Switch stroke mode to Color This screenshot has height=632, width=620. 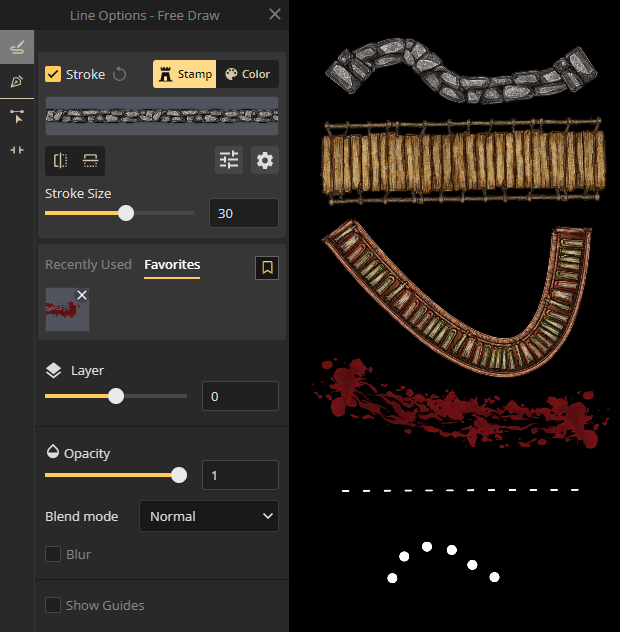point(247,74)
